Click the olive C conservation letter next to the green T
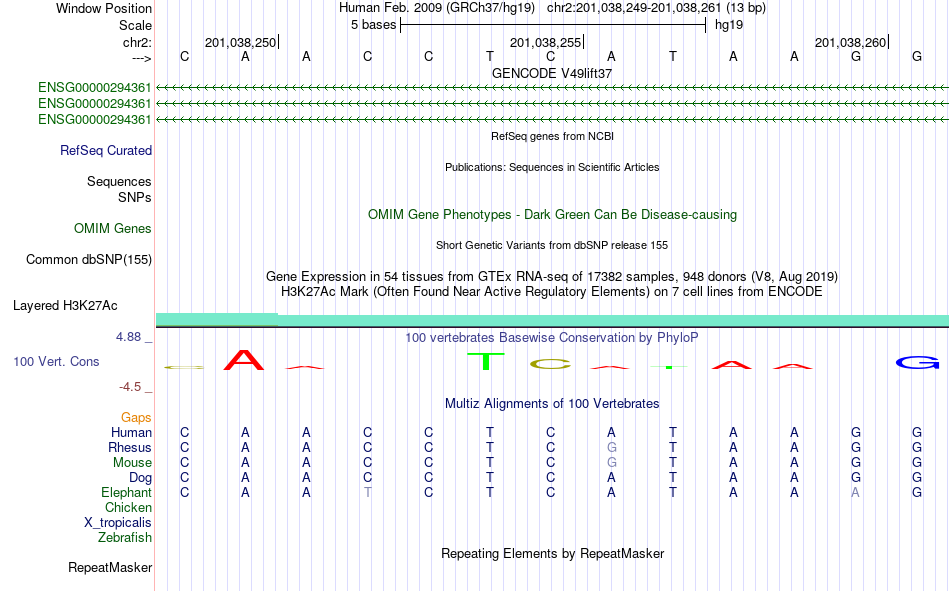This screenshot has width=950, height=591. (x=550, y=364)
